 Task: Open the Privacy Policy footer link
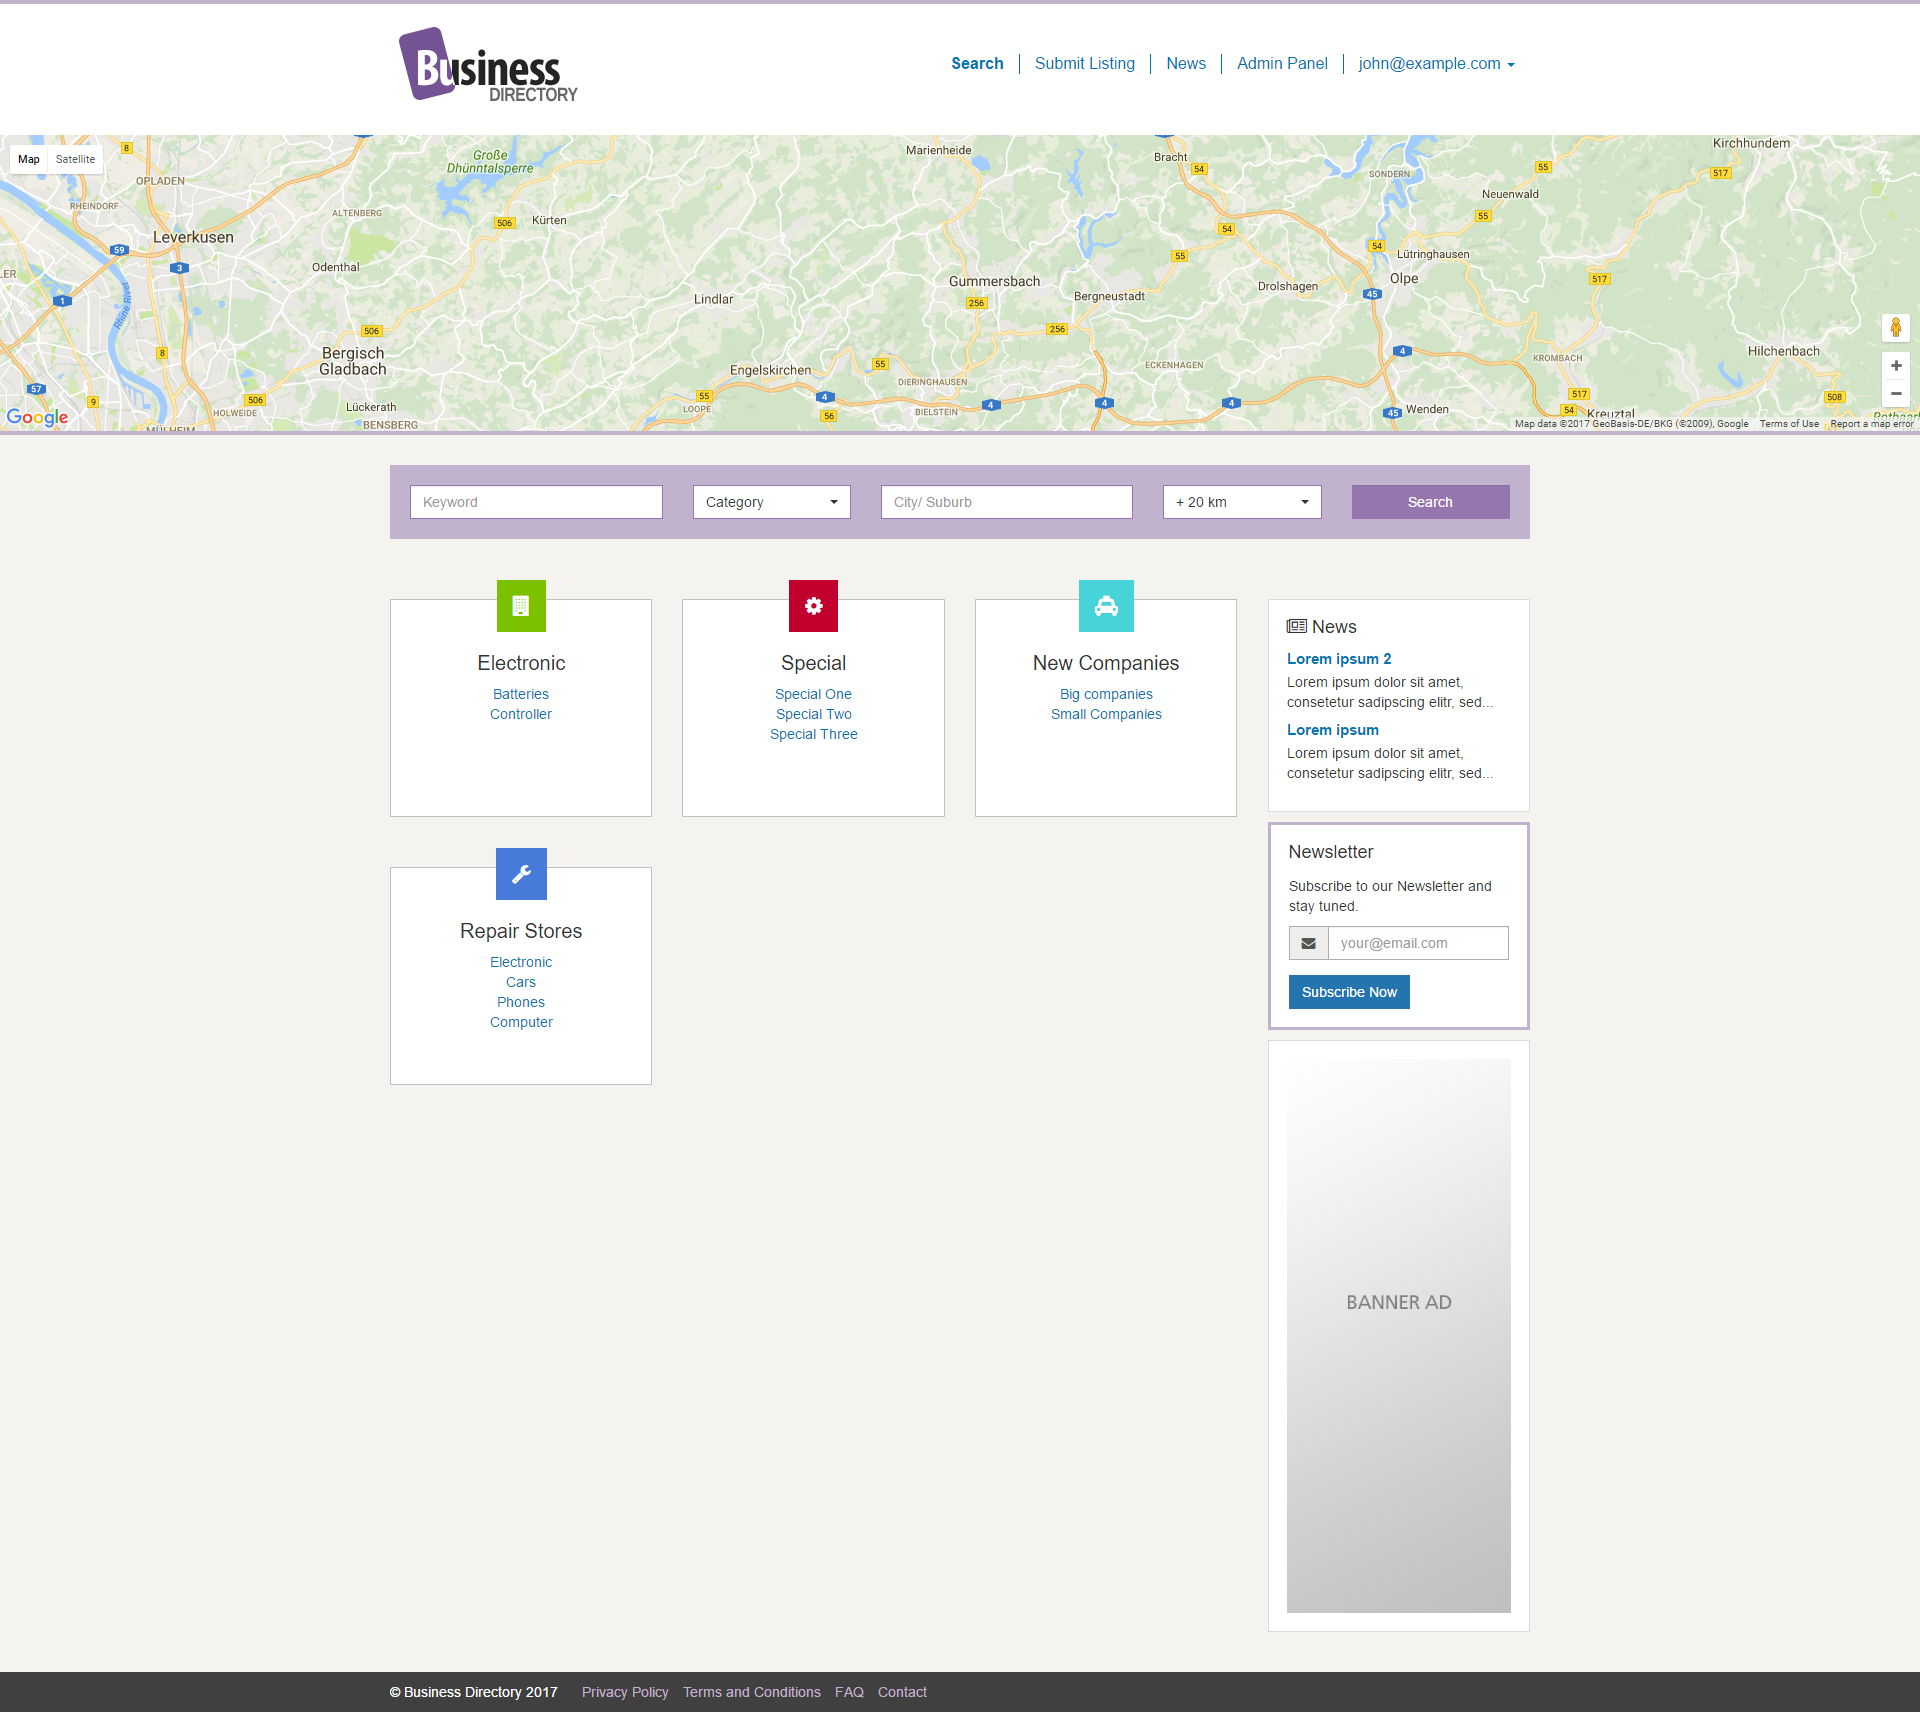click(x=625, y=1692)
